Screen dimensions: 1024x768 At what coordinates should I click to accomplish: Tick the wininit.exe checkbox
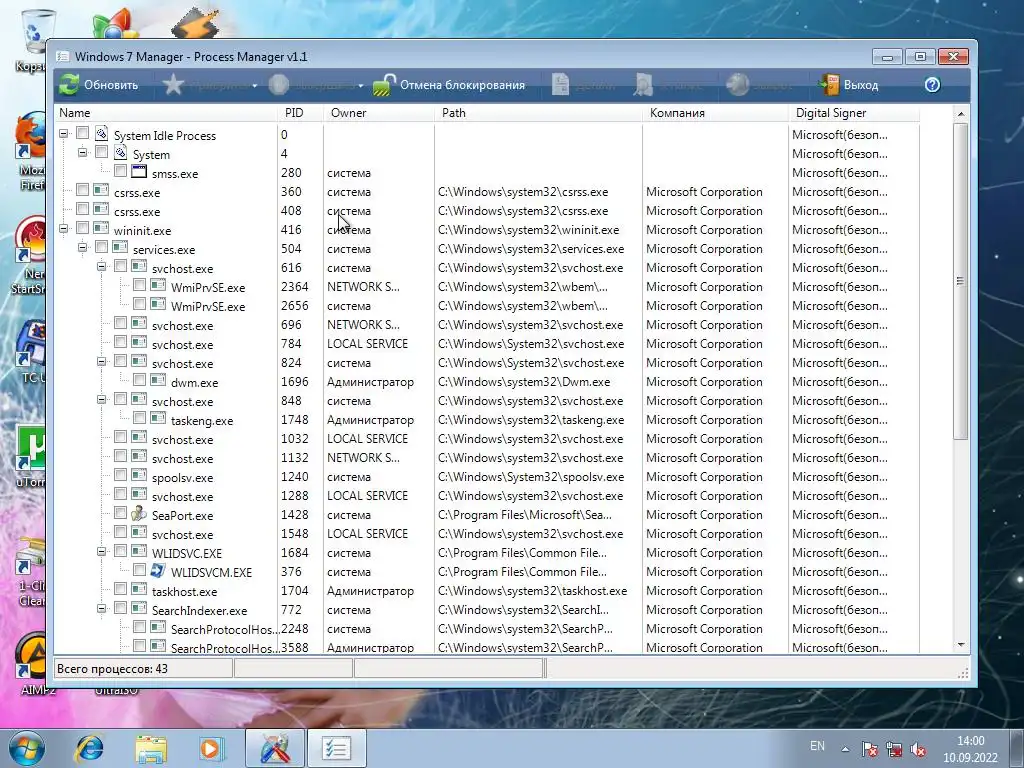click(x=82, y=228)
